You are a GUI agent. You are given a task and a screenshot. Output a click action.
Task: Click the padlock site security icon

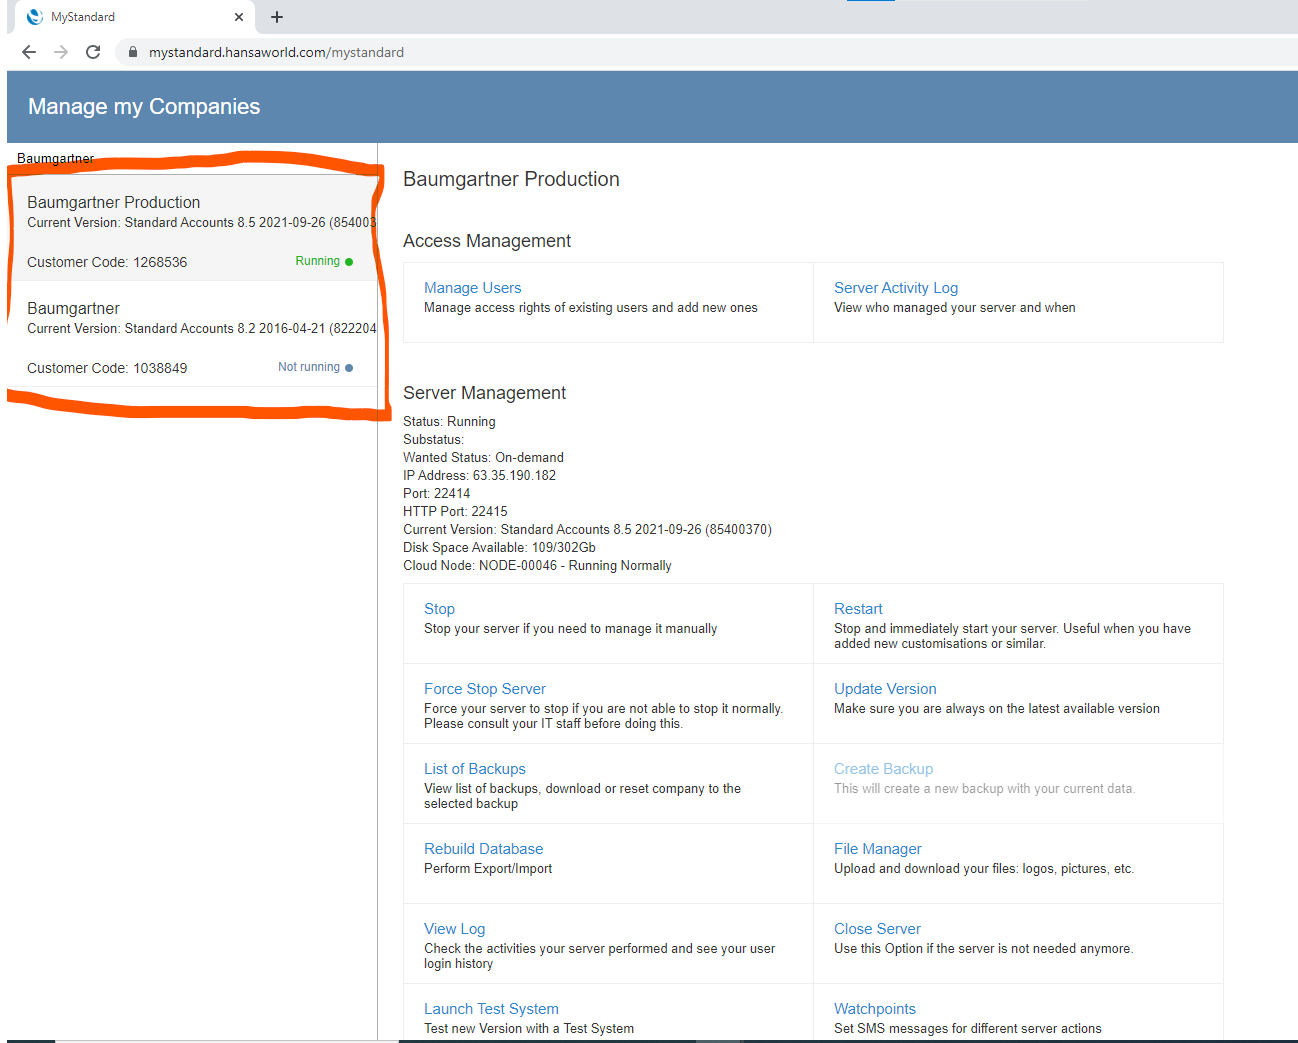coord(132,52)
